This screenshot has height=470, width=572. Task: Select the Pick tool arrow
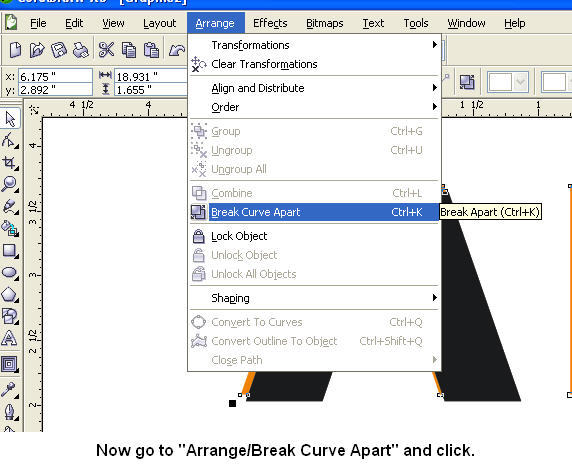point(10,119)
